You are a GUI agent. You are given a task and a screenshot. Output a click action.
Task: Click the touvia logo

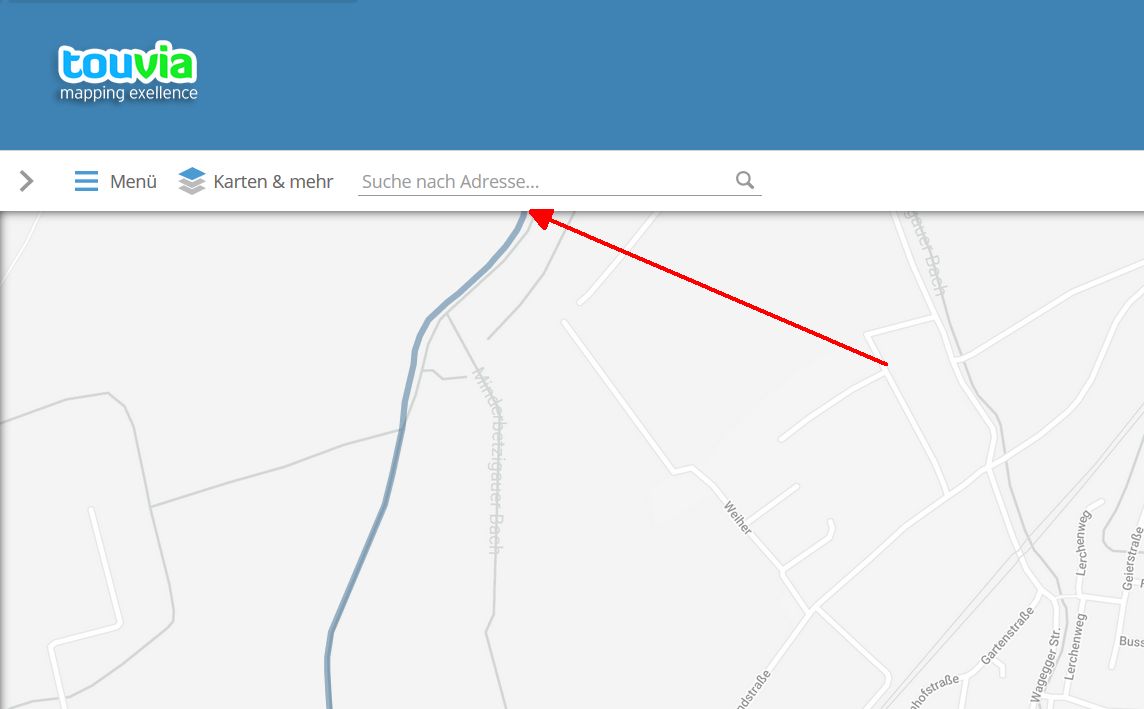(x=128, y=63)
